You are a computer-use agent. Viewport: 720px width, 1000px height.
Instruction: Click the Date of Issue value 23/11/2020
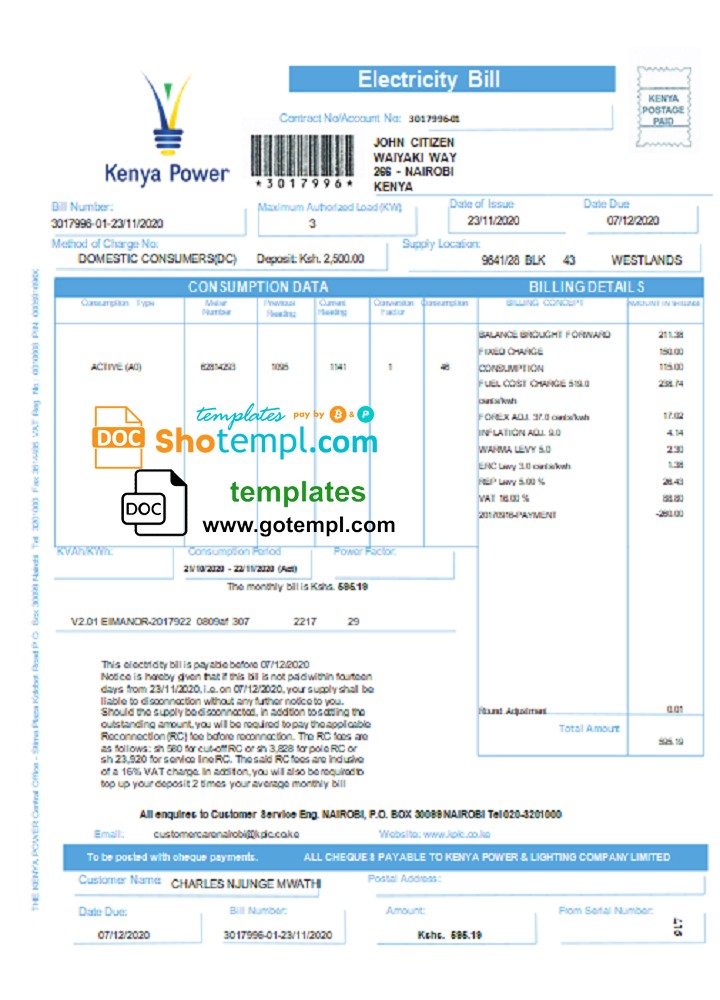tap(493, 221)
